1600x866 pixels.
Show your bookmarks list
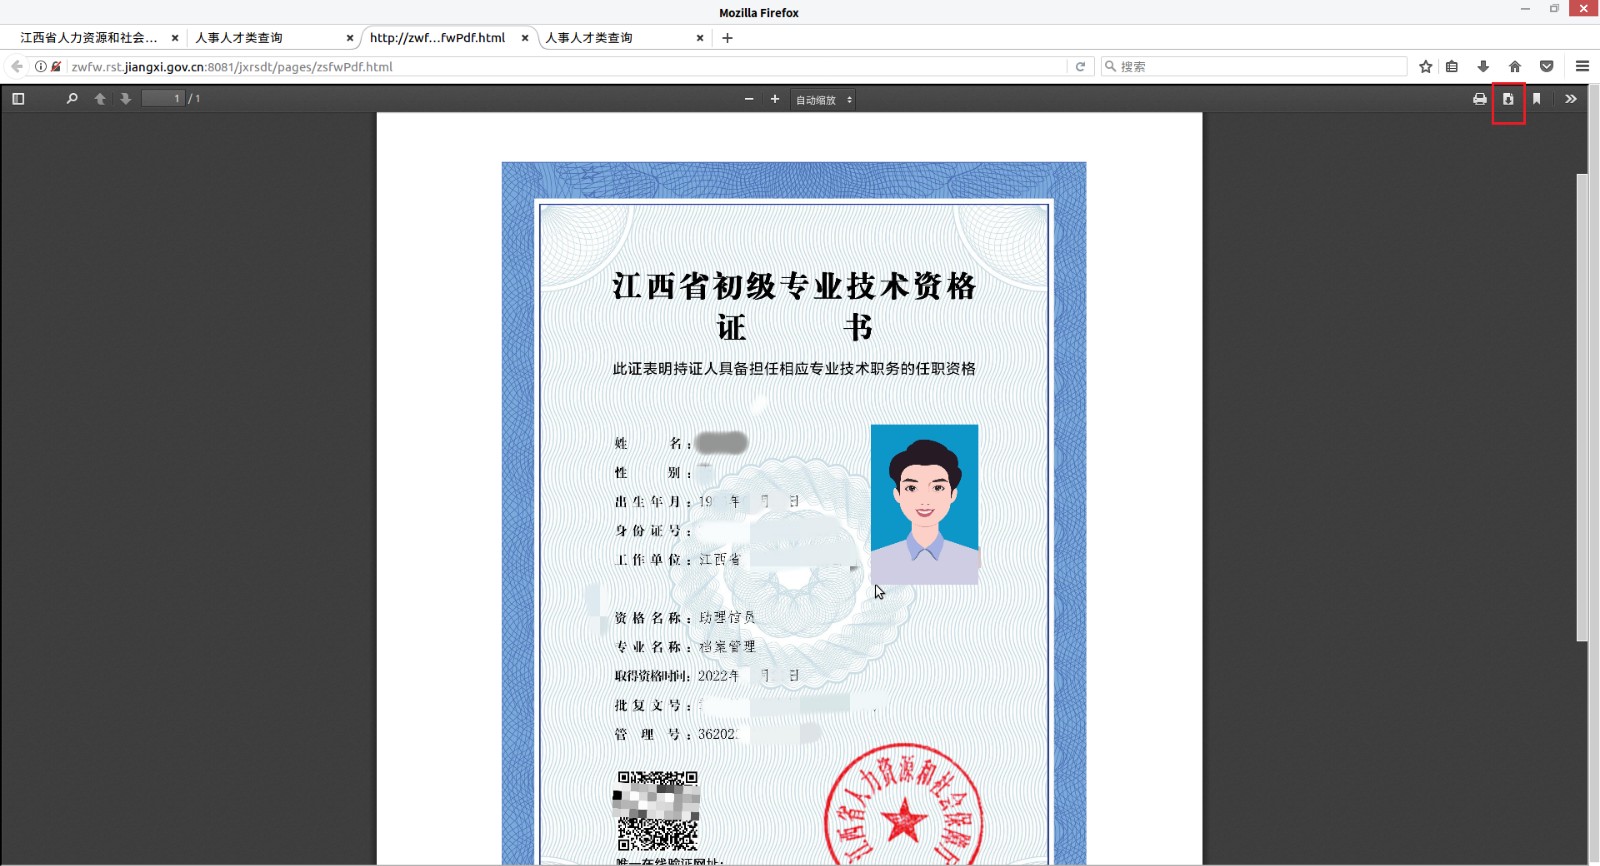tap(1452, 67)
